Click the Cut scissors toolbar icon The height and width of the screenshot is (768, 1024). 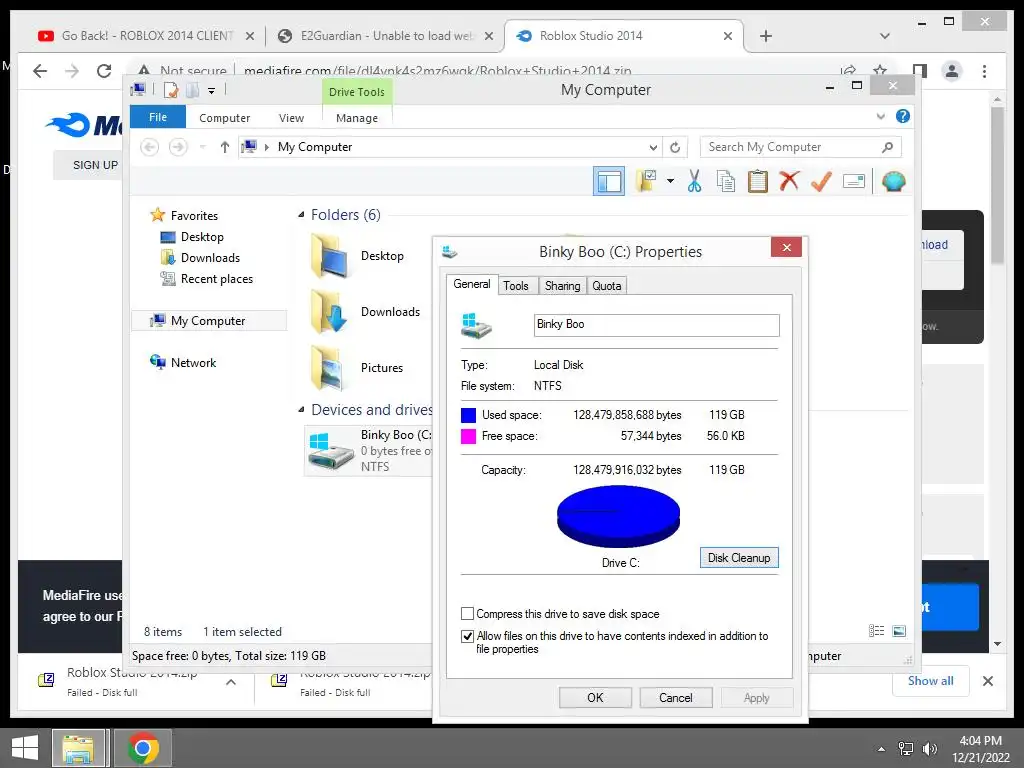click(694, 181)
